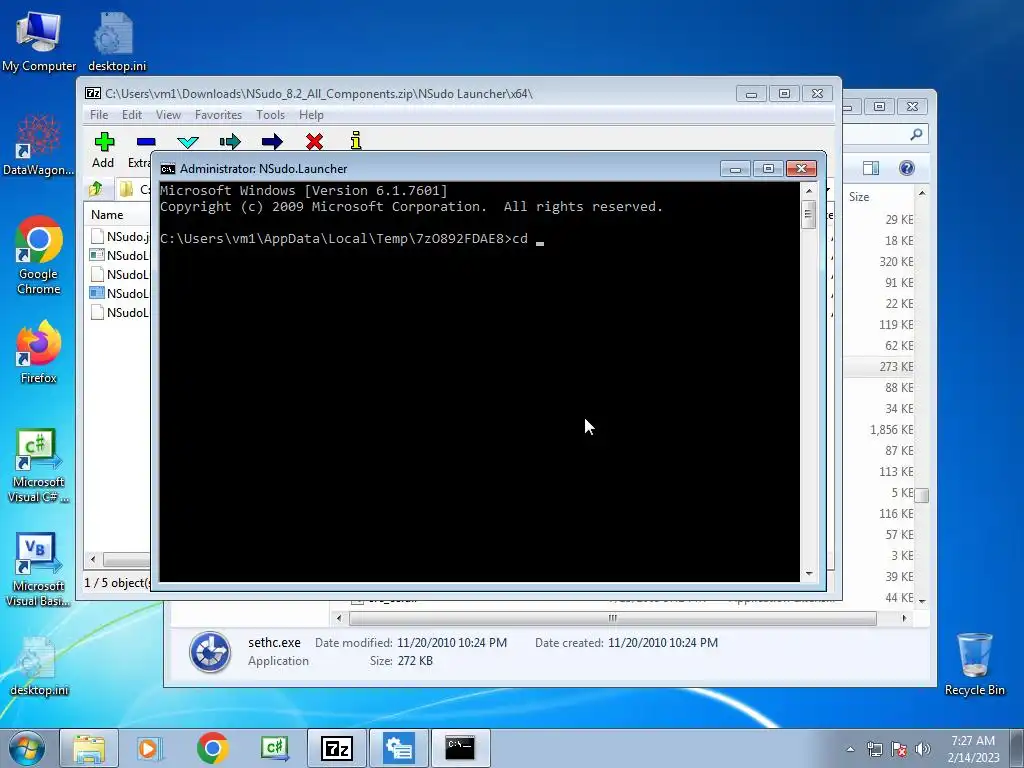Click the Copy arrow icon in 7-Zip toolbar
Image resolution: width=1024 pixels, height=768 pixels.
coord(230,141)
